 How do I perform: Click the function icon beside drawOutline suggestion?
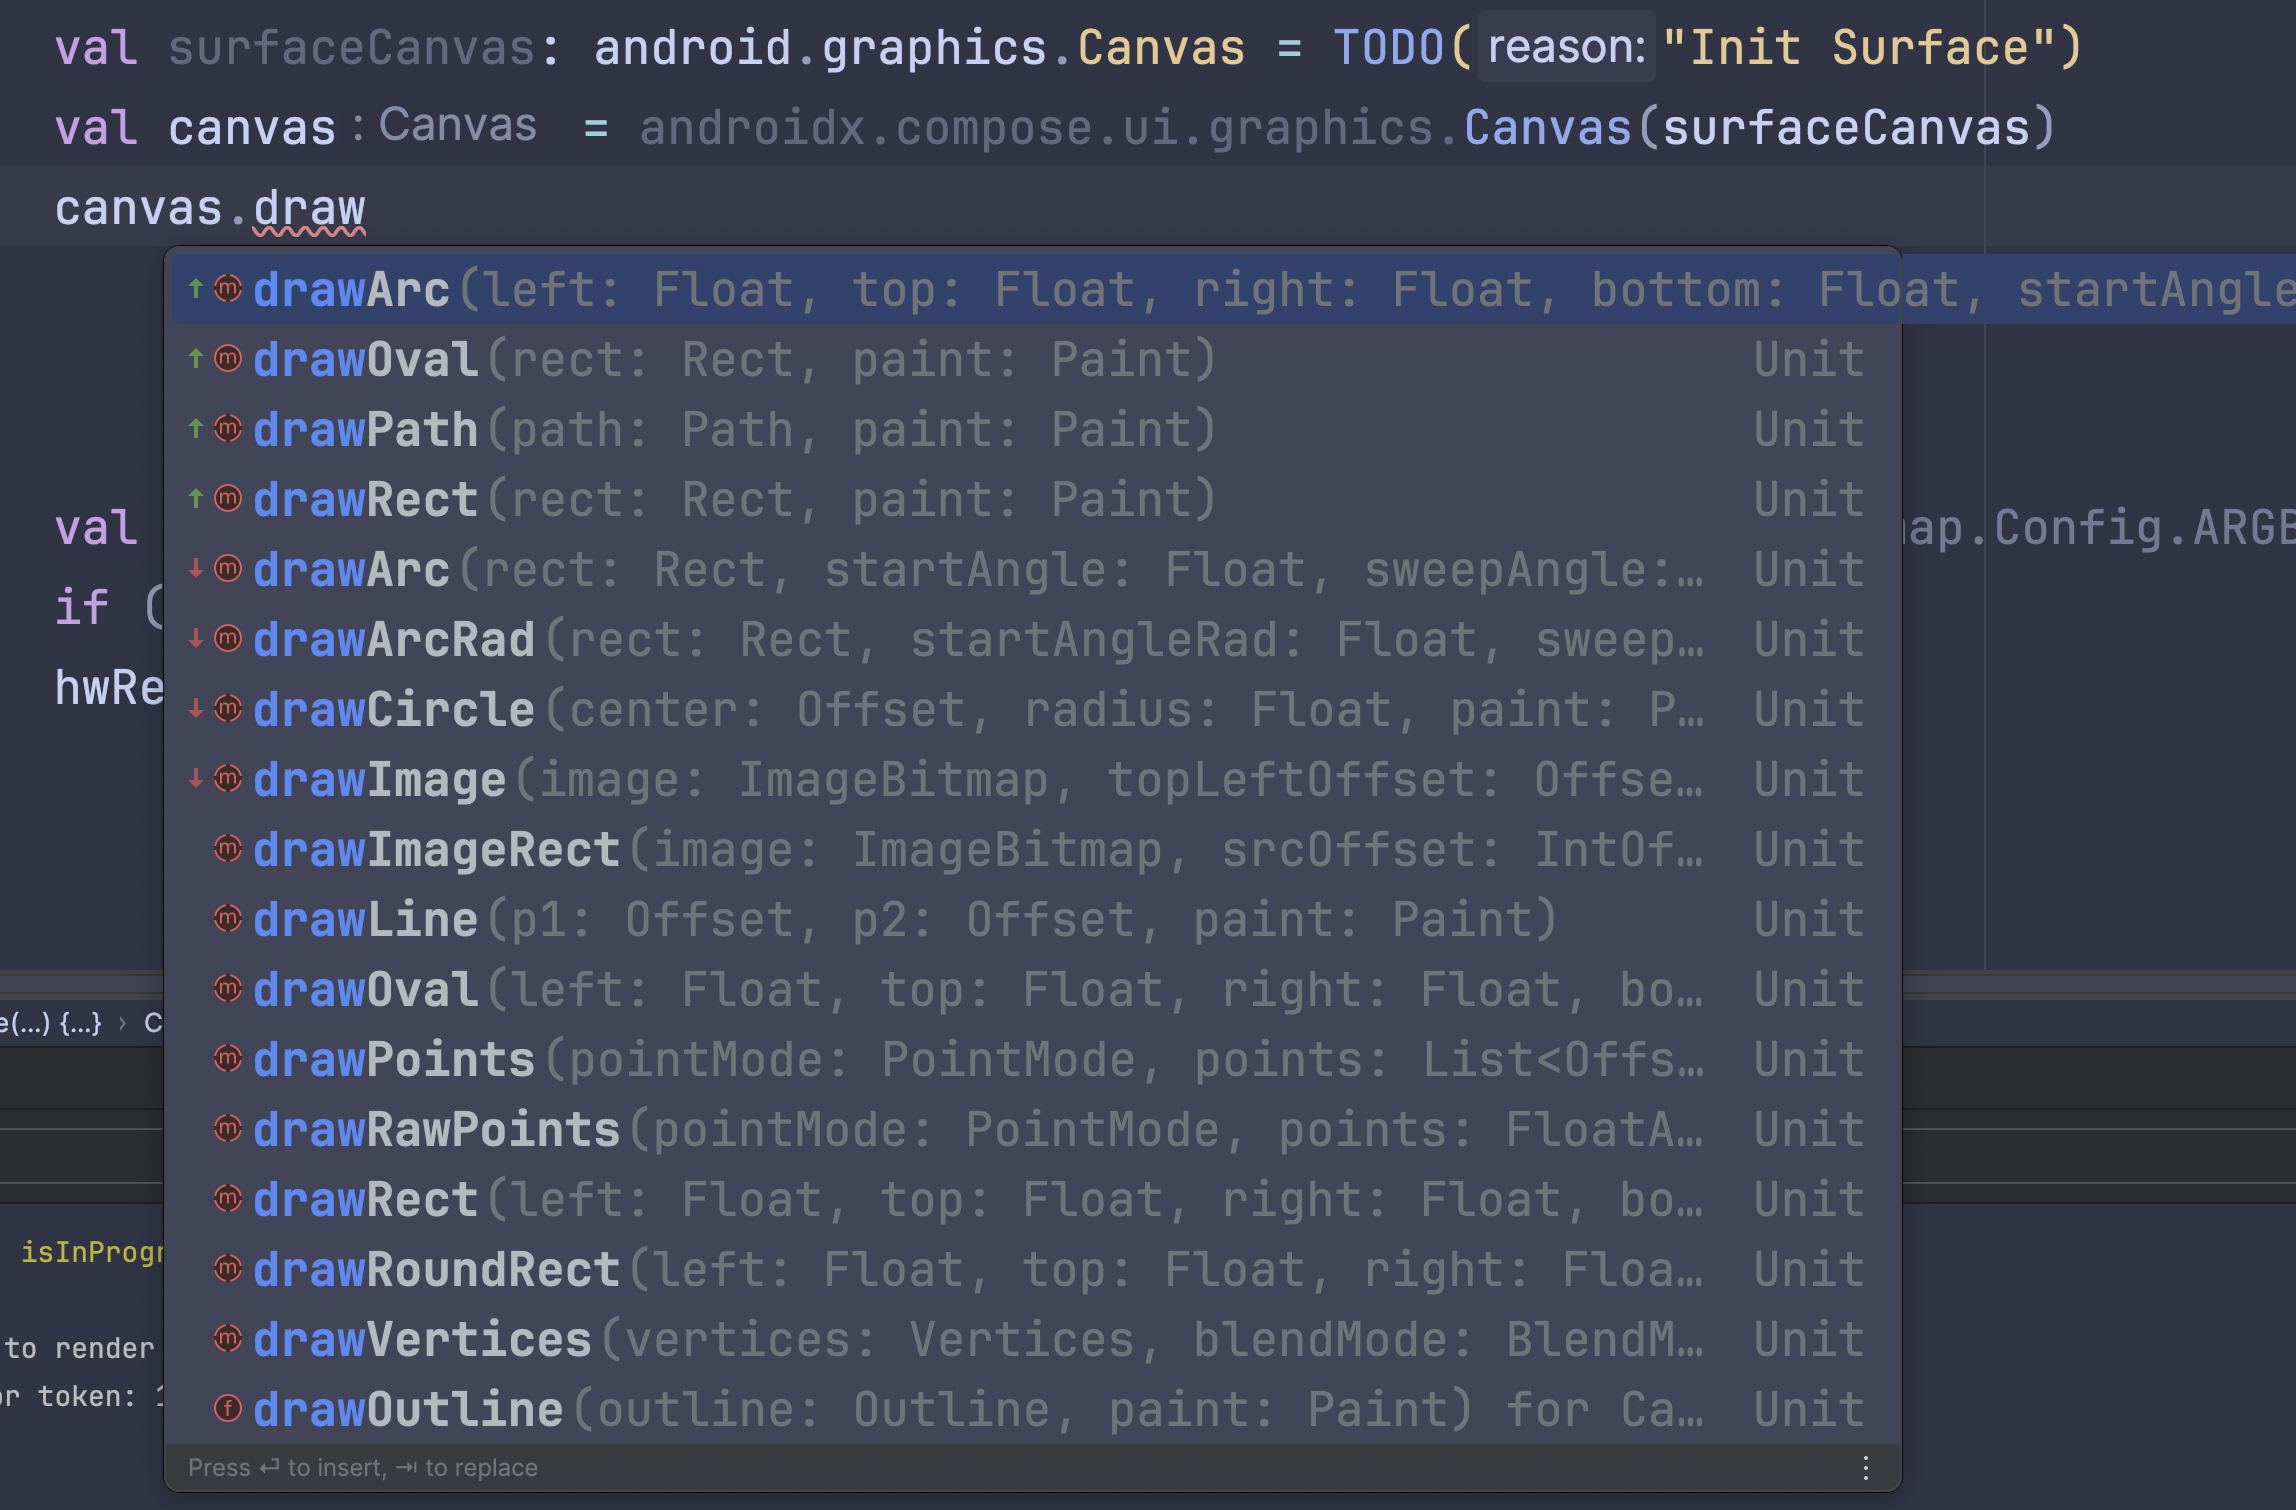click(228, 1409)
